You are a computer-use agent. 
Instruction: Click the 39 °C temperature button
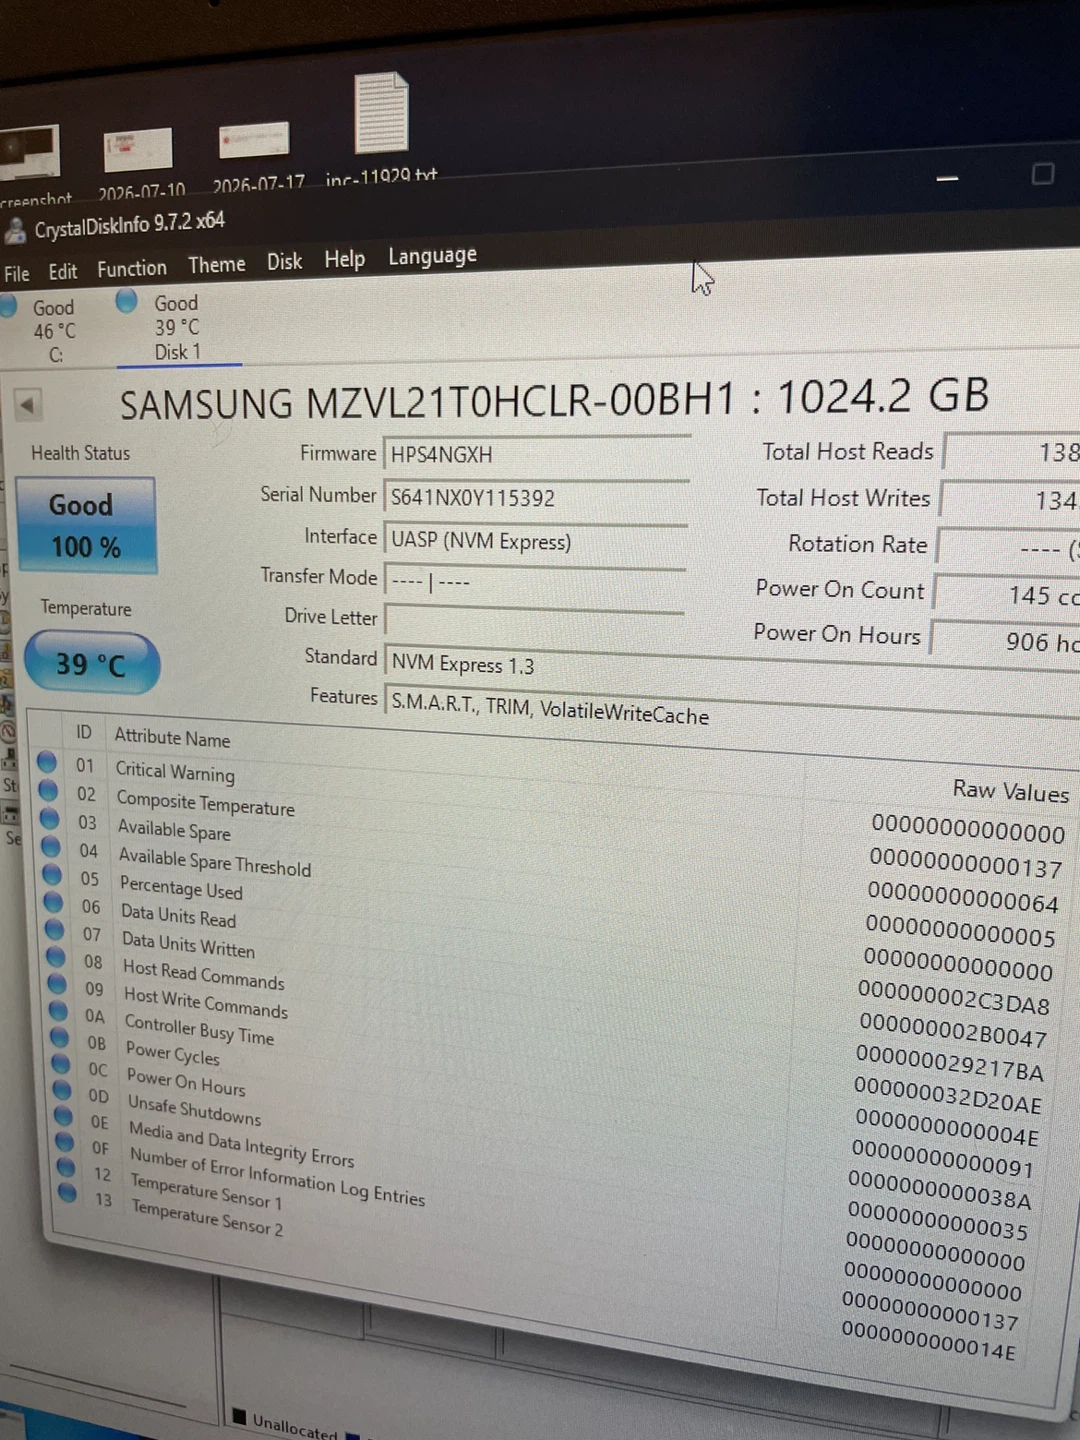[91, 663]
